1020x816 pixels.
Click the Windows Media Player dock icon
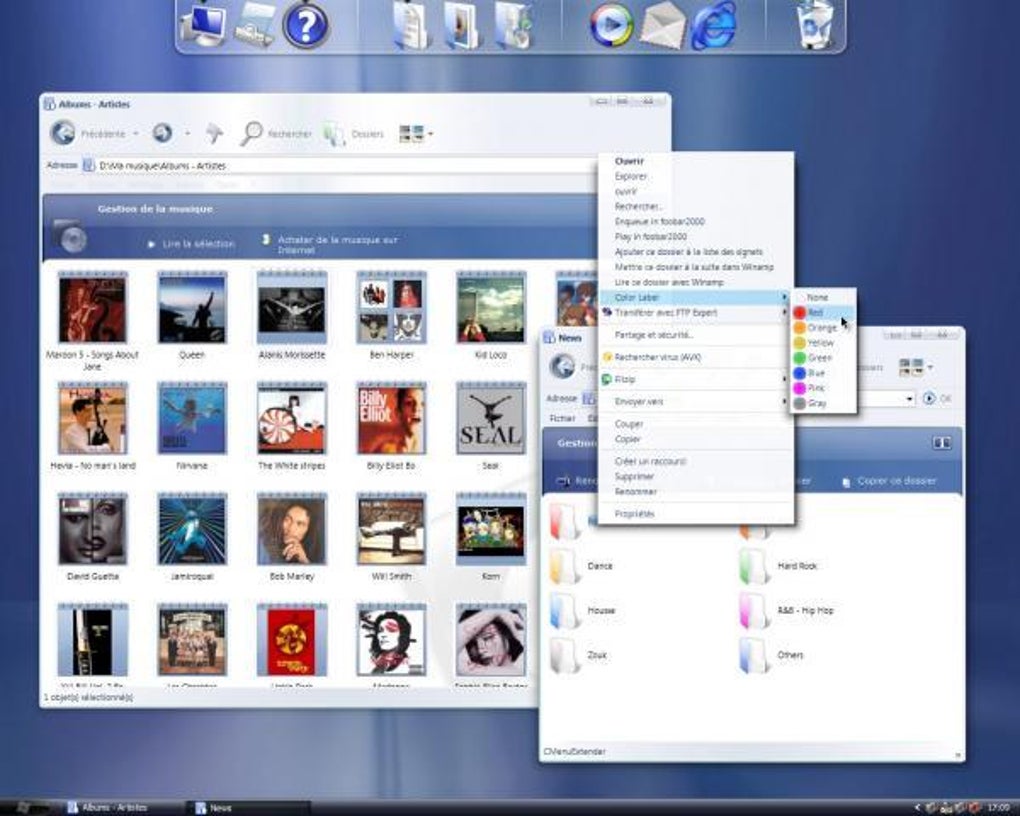click(611, 25)
